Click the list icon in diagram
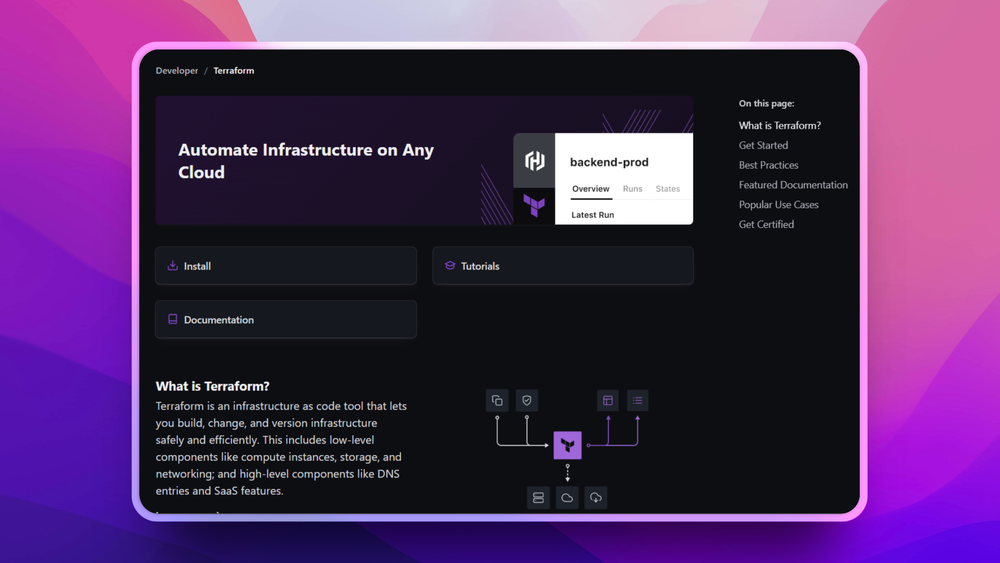The width and height of the screenshot is (1000, 563). point(637,400)
